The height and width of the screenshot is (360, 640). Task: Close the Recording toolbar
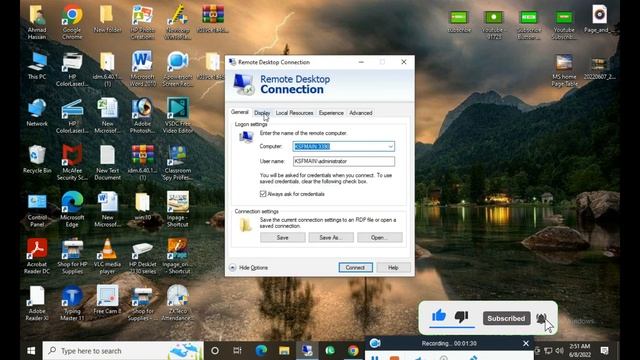[526, 343]
